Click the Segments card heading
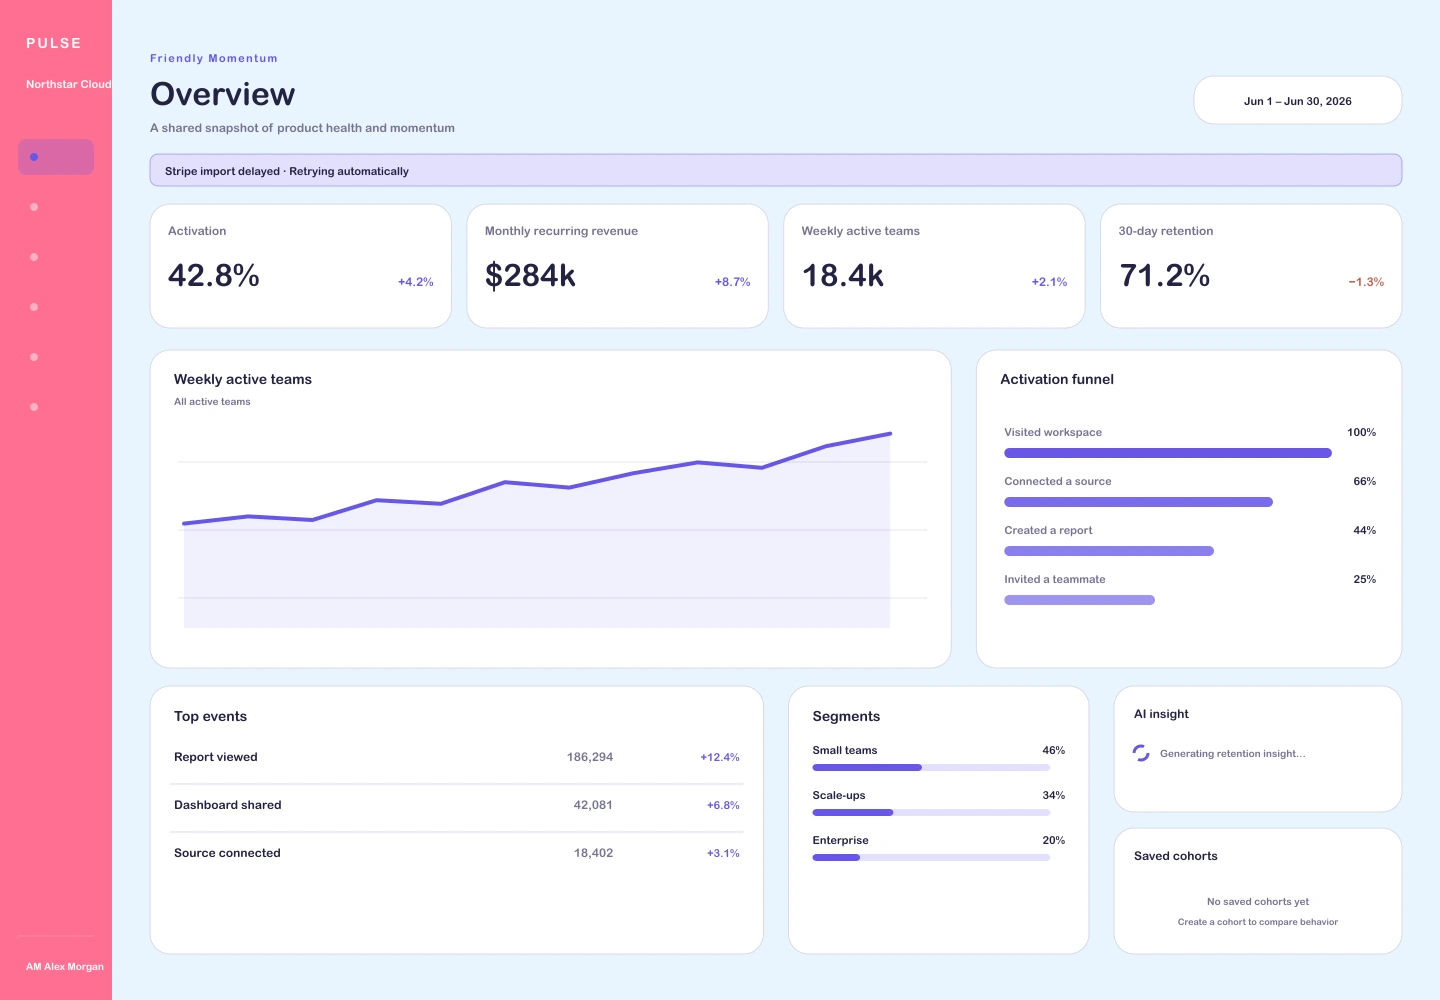1440x1000 pixels. point(846,716)
